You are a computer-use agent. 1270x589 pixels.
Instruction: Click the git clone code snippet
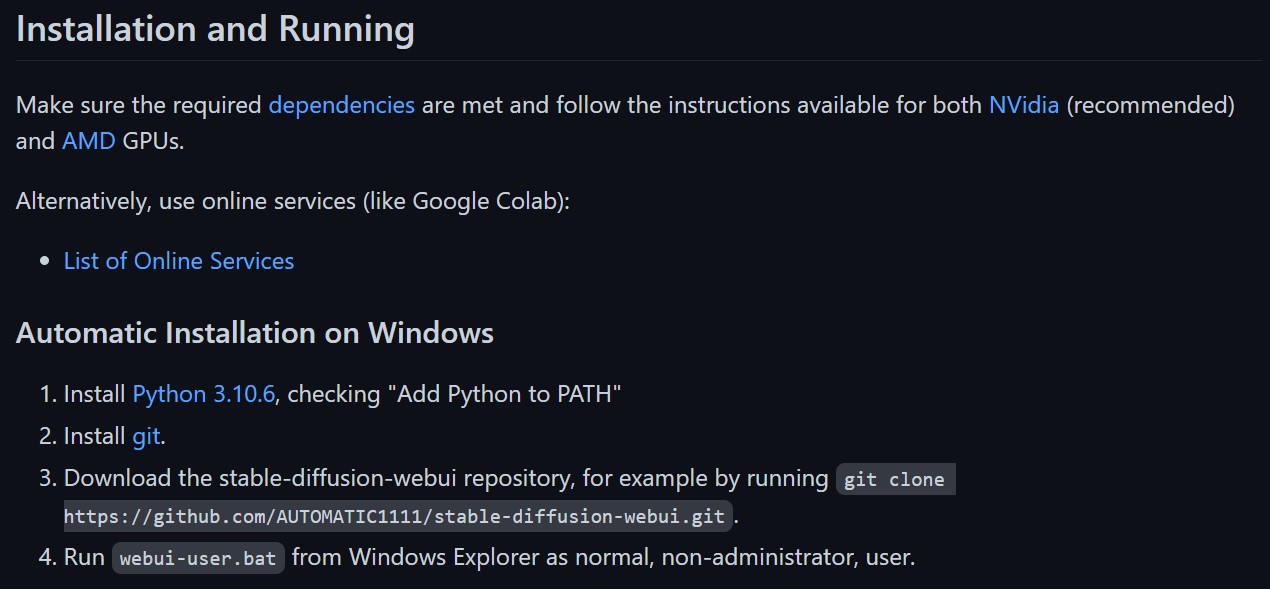coord(894,479)
